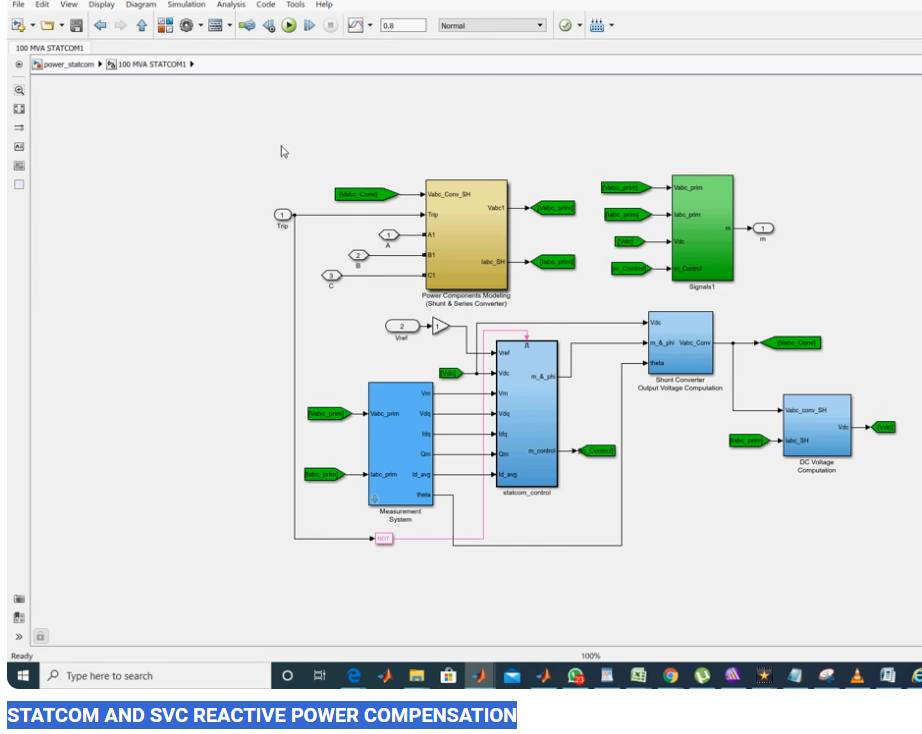Expand the Build Model dropdown arrow

pos(612,25)
